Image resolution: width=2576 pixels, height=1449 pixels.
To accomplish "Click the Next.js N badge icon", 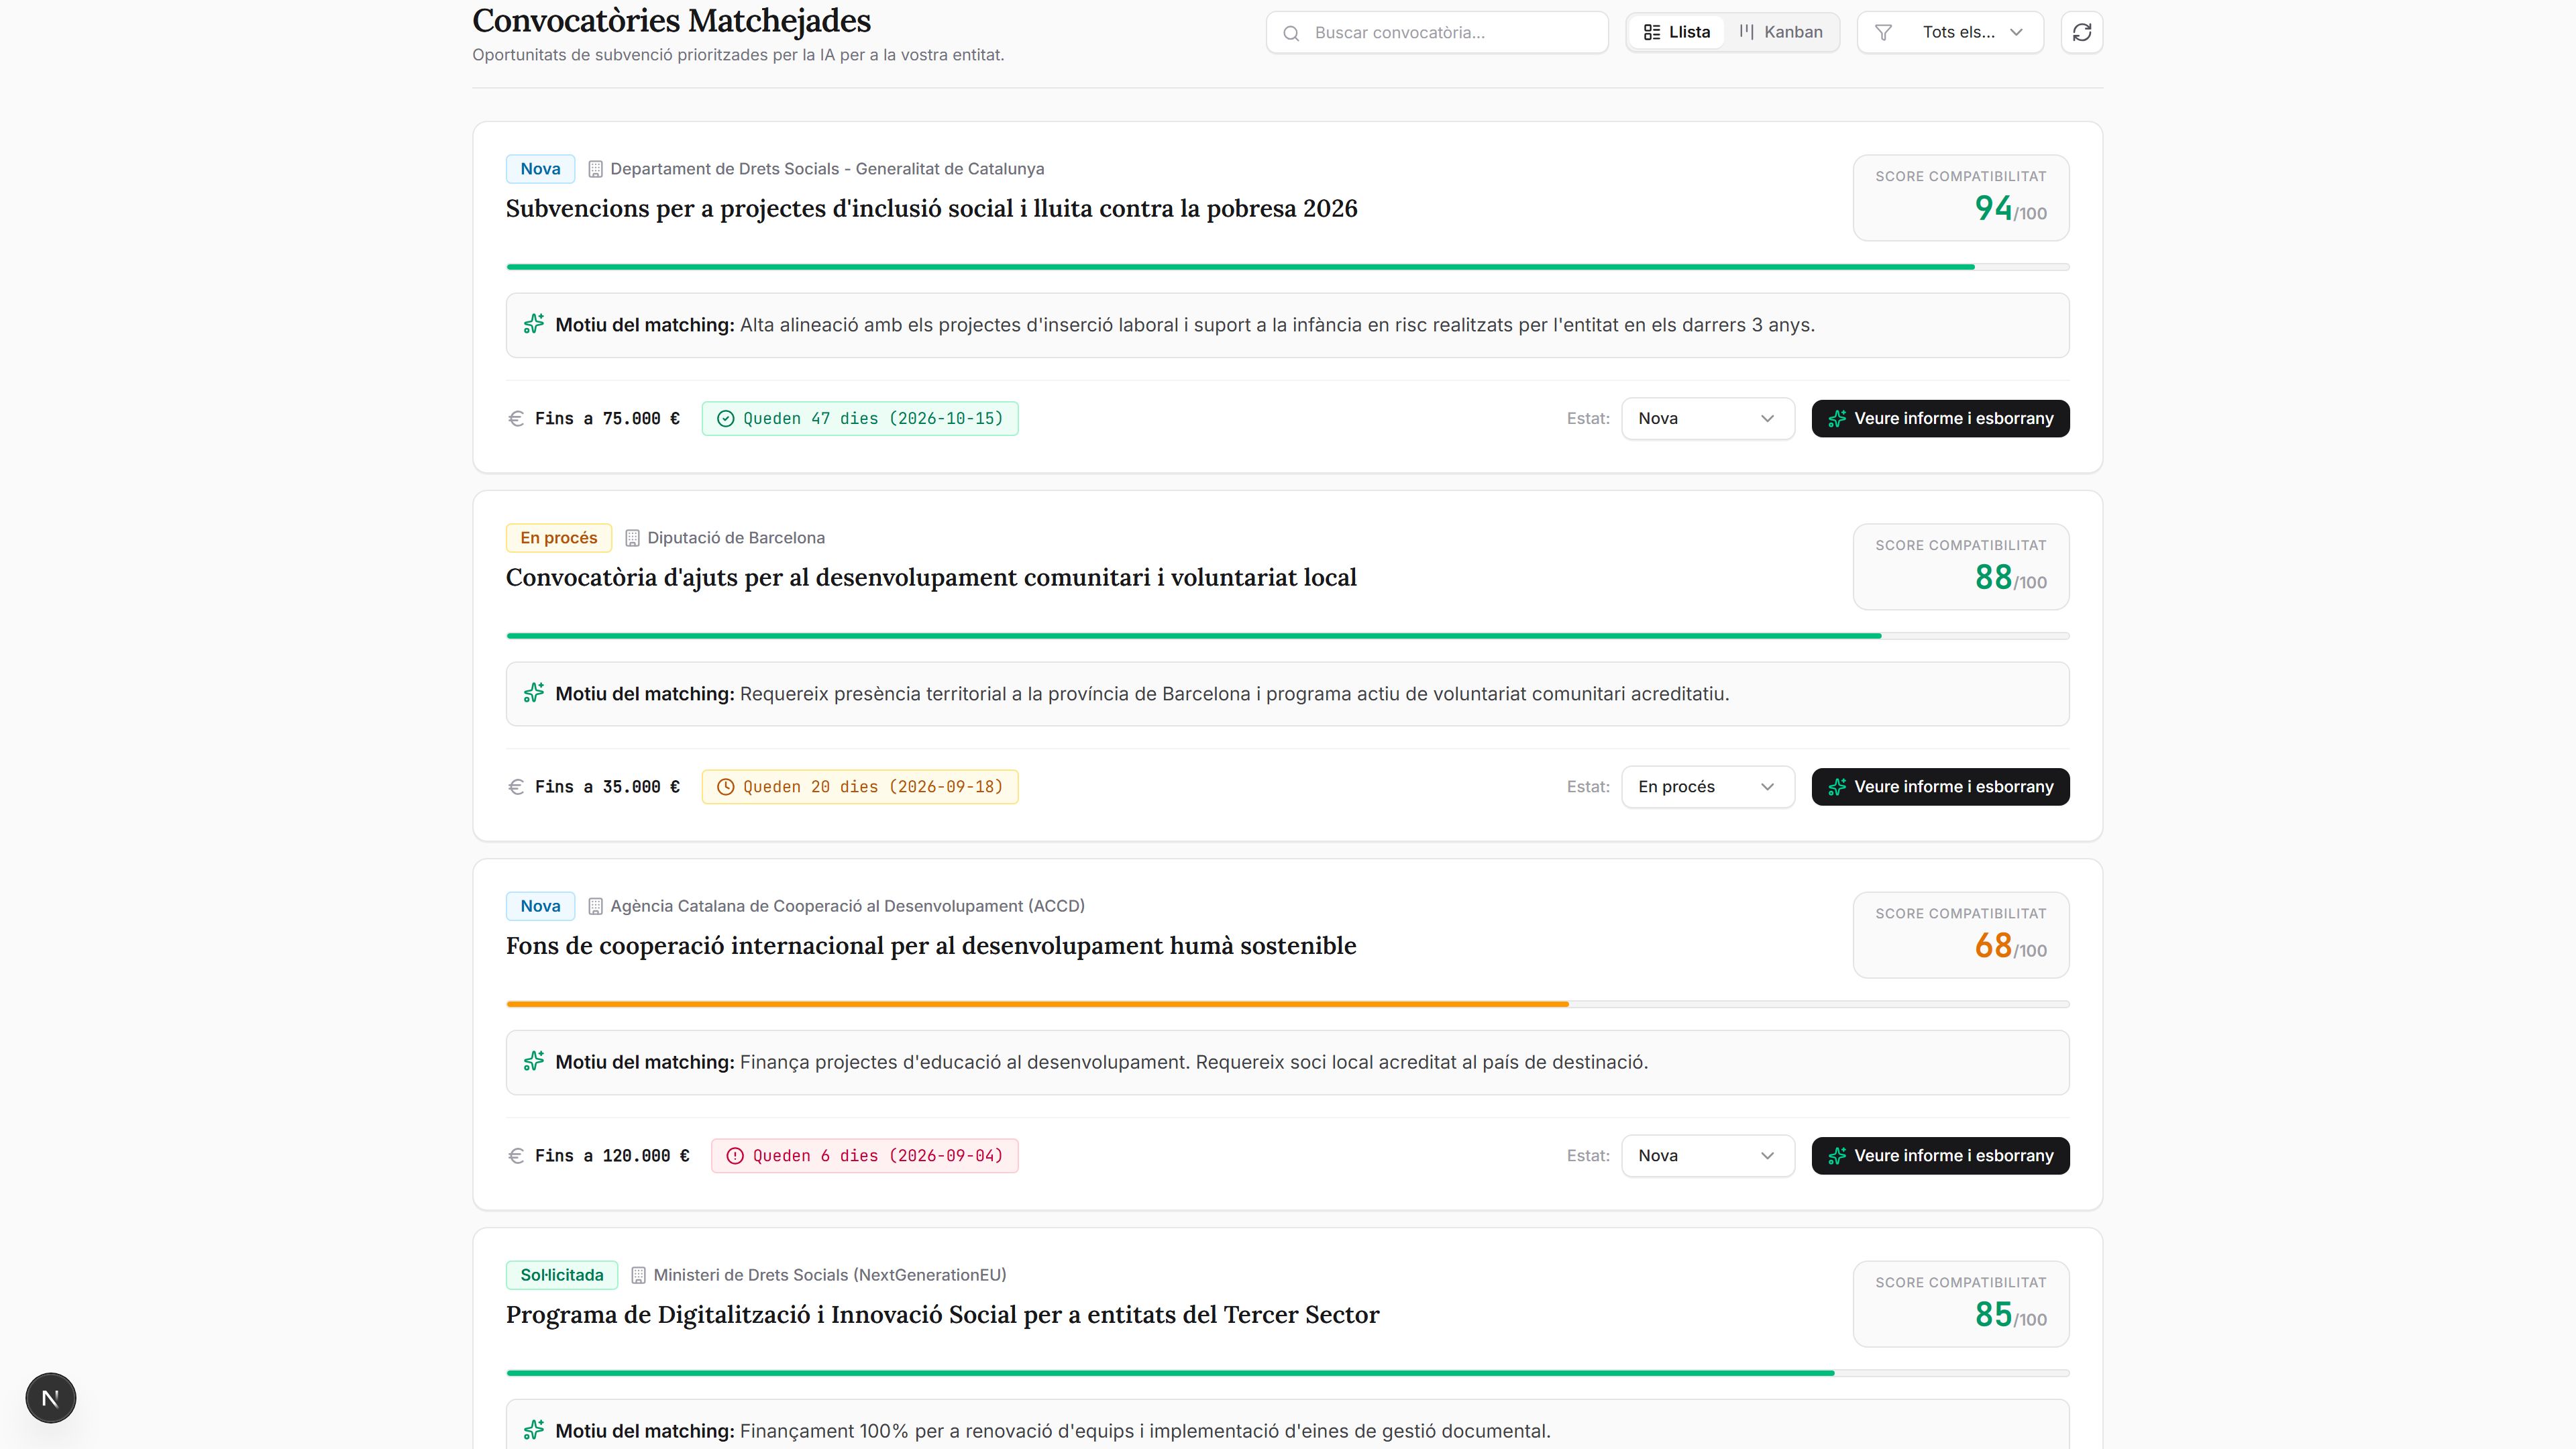I will pyautogui.click(x=50, y=1398).
